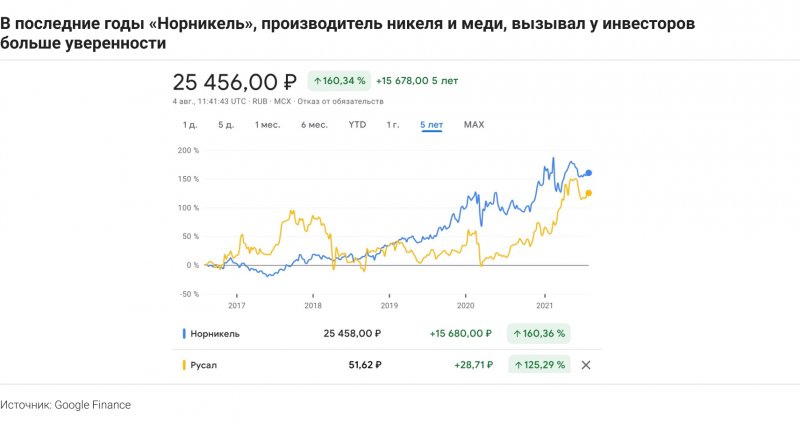Click the active 5 лет range tab
Image resolution: width=800 pixels, height=424 pixels.
(x=431, y=125)
